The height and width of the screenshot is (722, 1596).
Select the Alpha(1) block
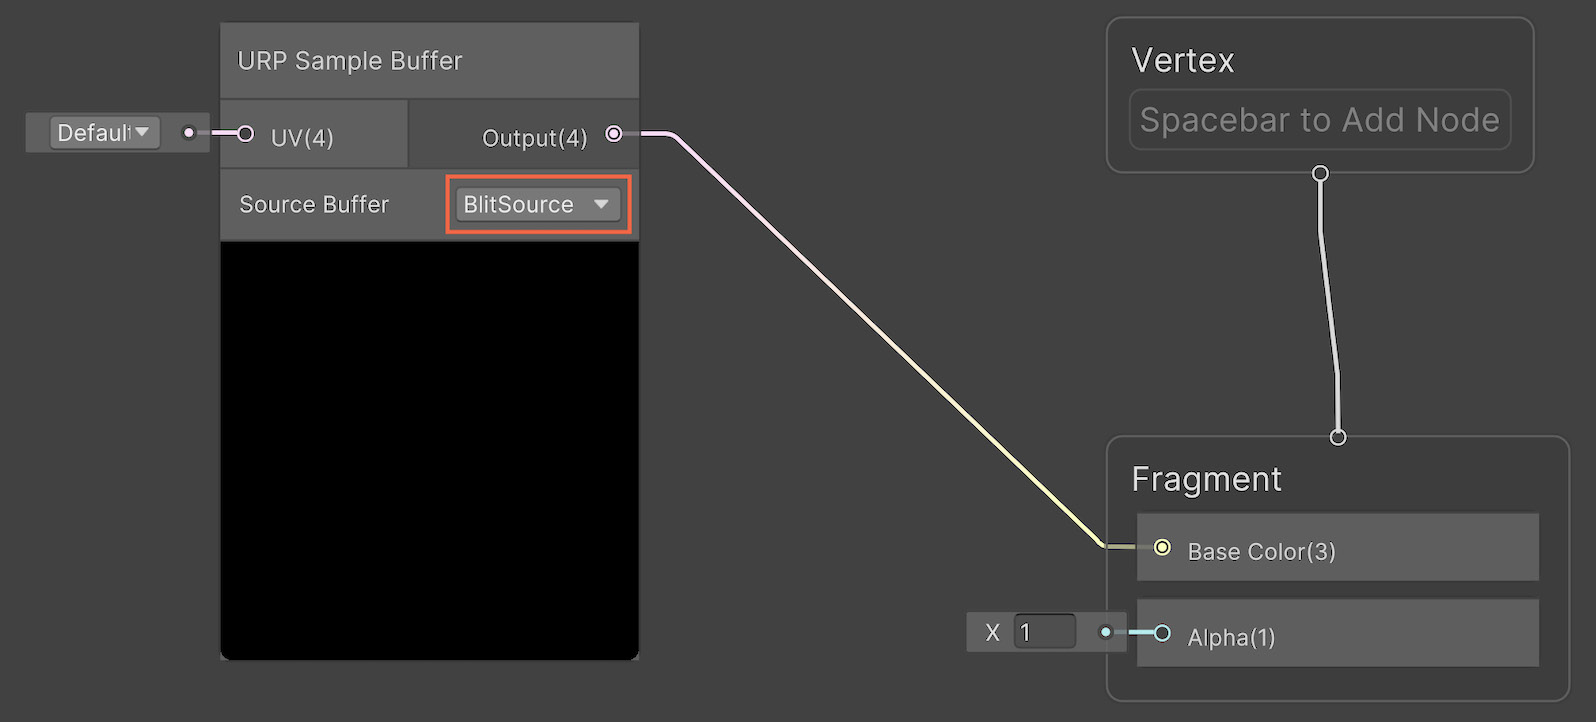coord(1338,633)
